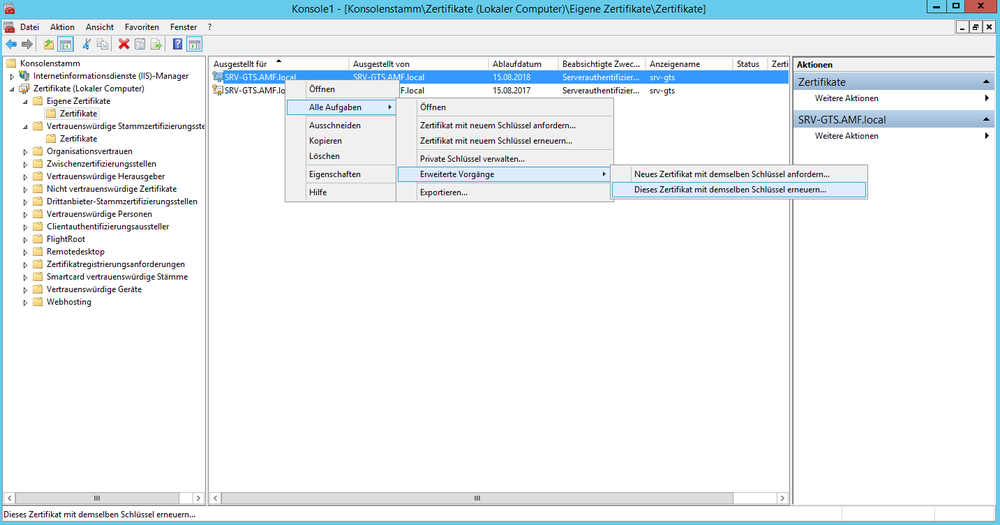Expand the Organisationsvertrauen tree node
Screen dimensions: 1000x525
click(x=25, y=151)
